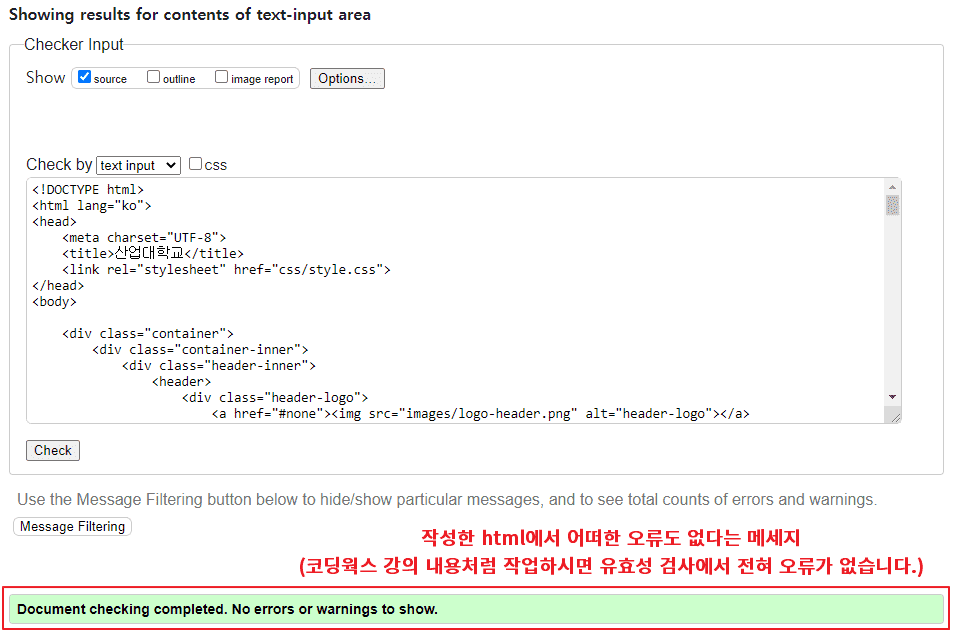Uncheck the source checkbox

(x=85, y=77)
